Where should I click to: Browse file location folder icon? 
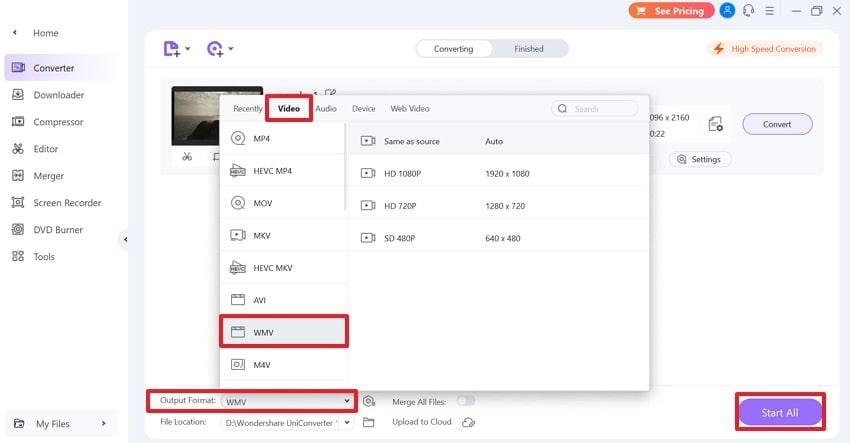coord(369,422)
